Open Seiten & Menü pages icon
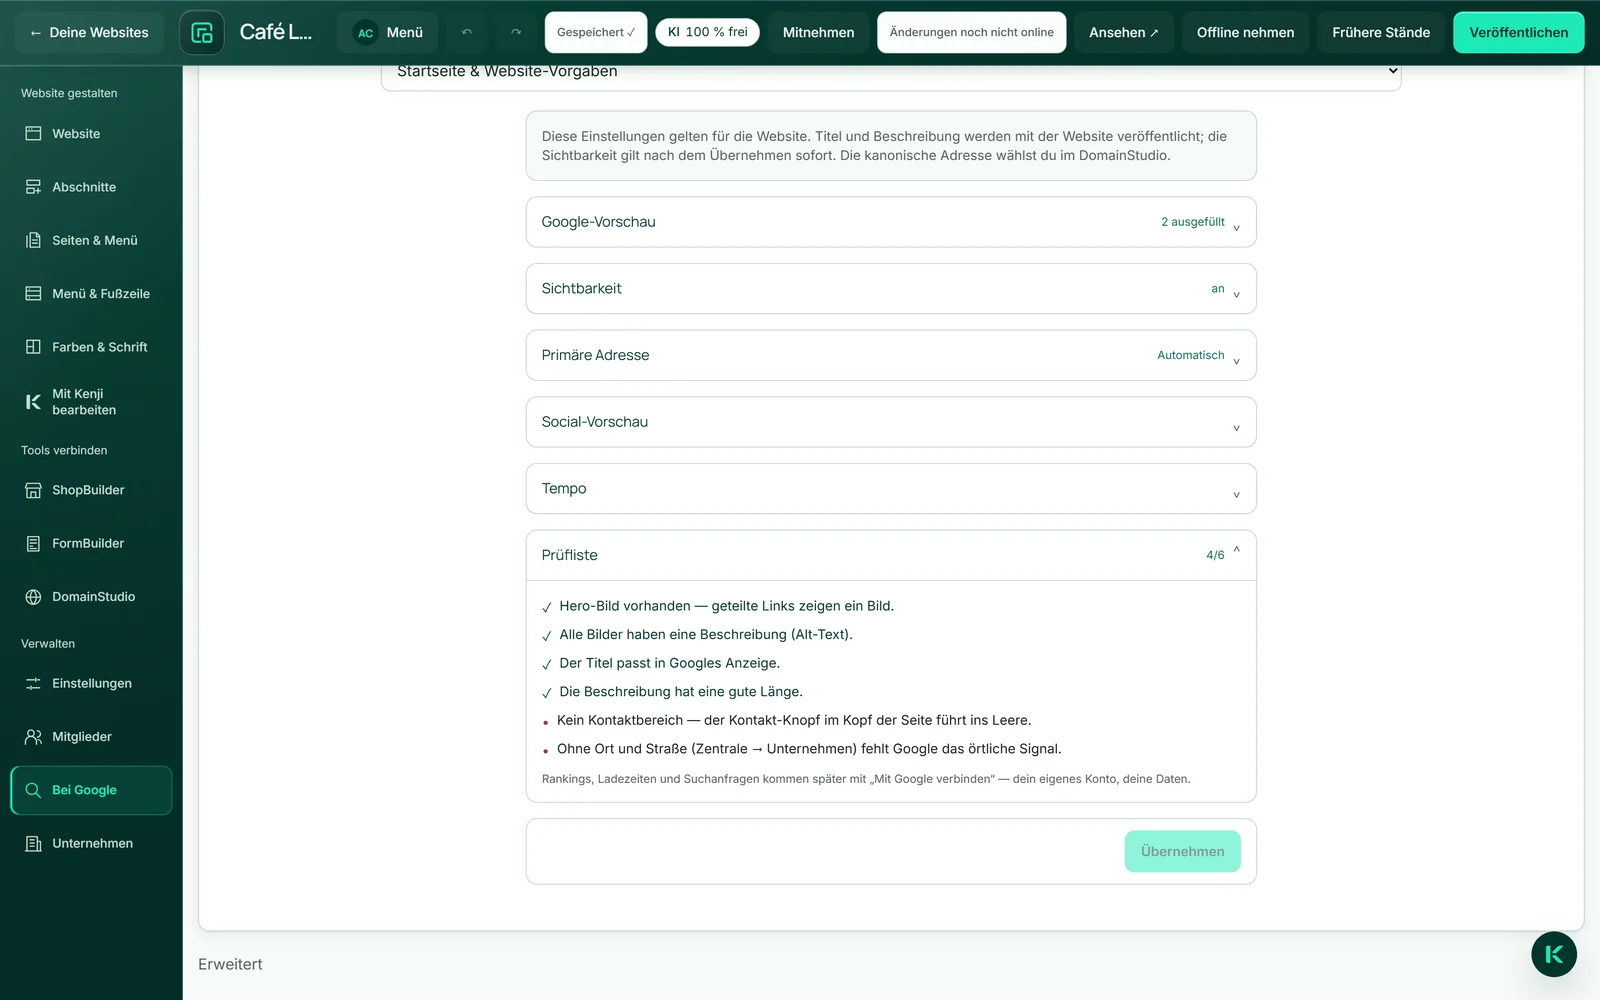This screenshot has height=1000, width=1600. pos(33,240)
